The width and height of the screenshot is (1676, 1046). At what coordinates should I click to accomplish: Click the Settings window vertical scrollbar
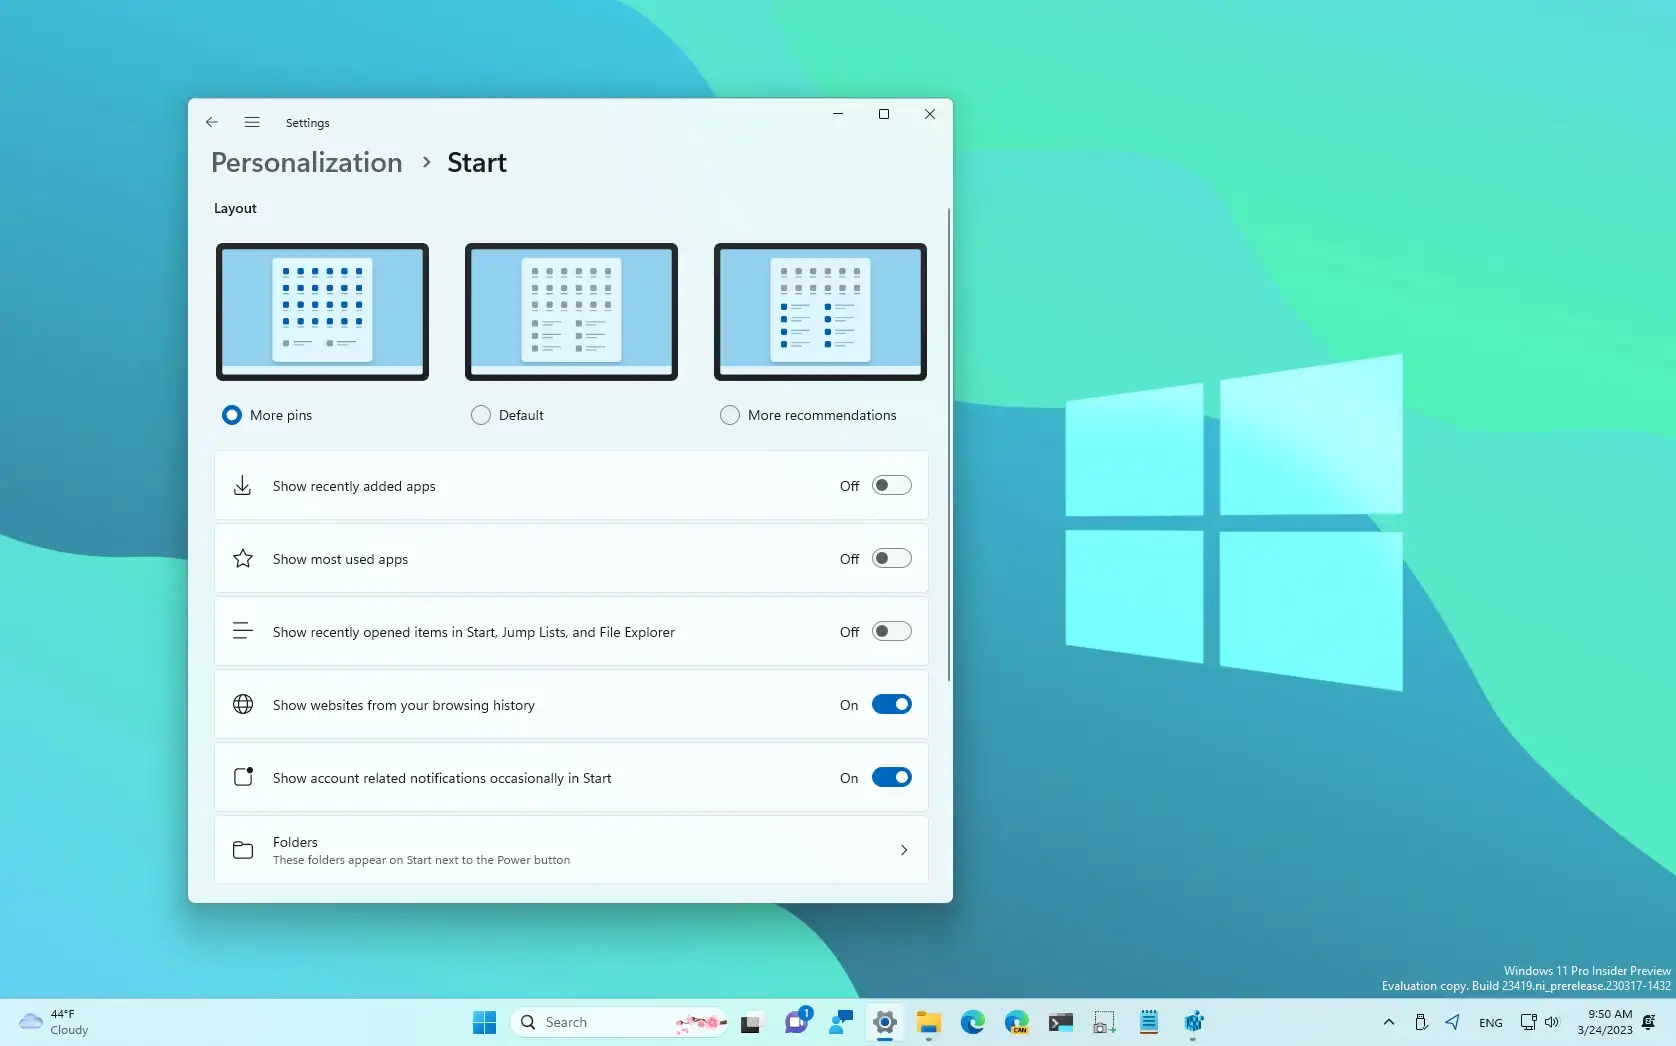point(948,445)
